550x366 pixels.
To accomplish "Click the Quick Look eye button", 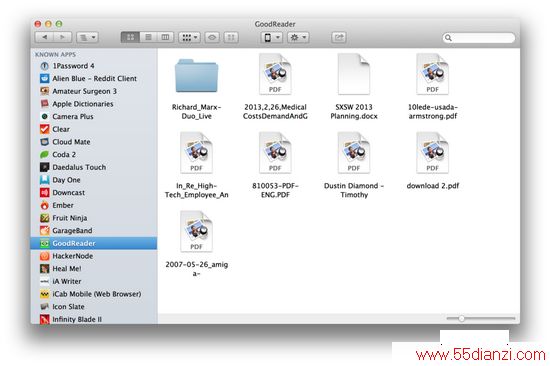I will pyautogui.click(x=212, y=37).
